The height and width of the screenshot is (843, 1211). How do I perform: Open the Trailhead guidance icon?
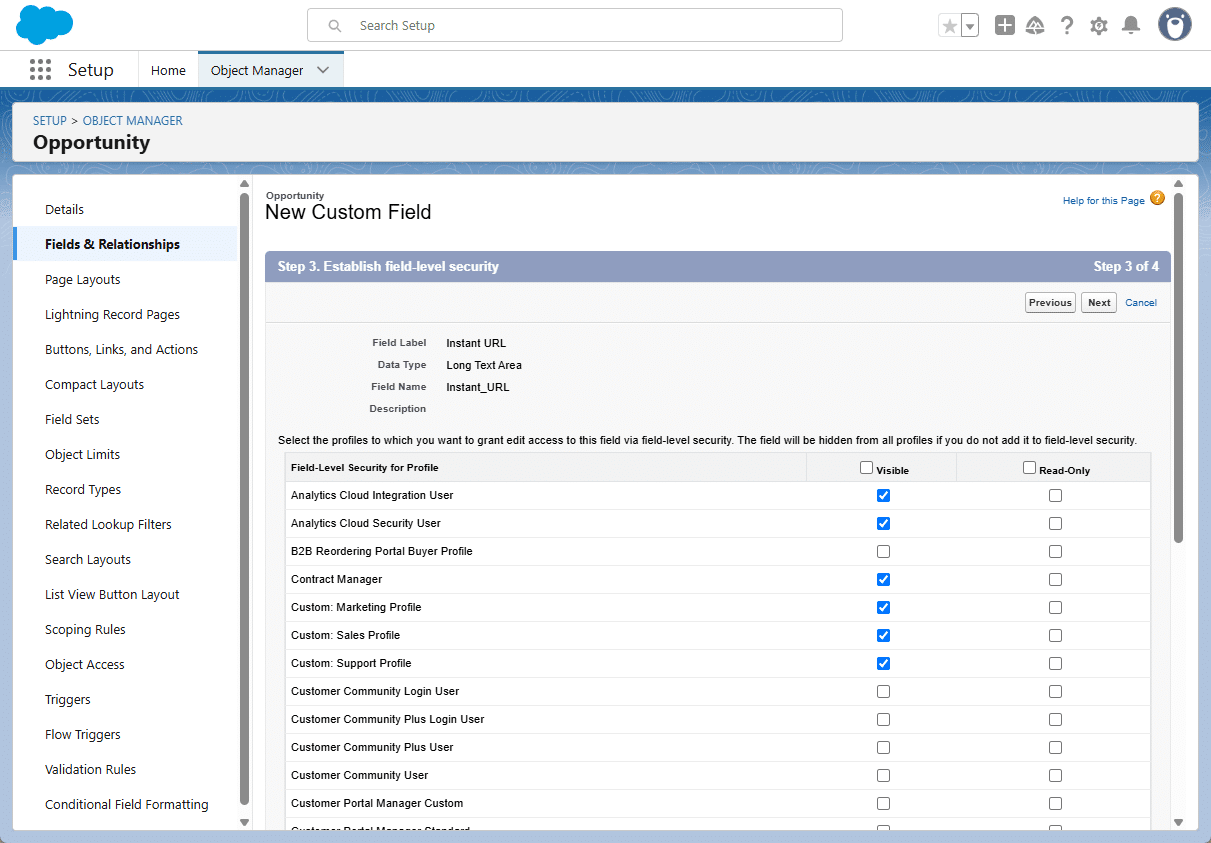pos(1035,26)
